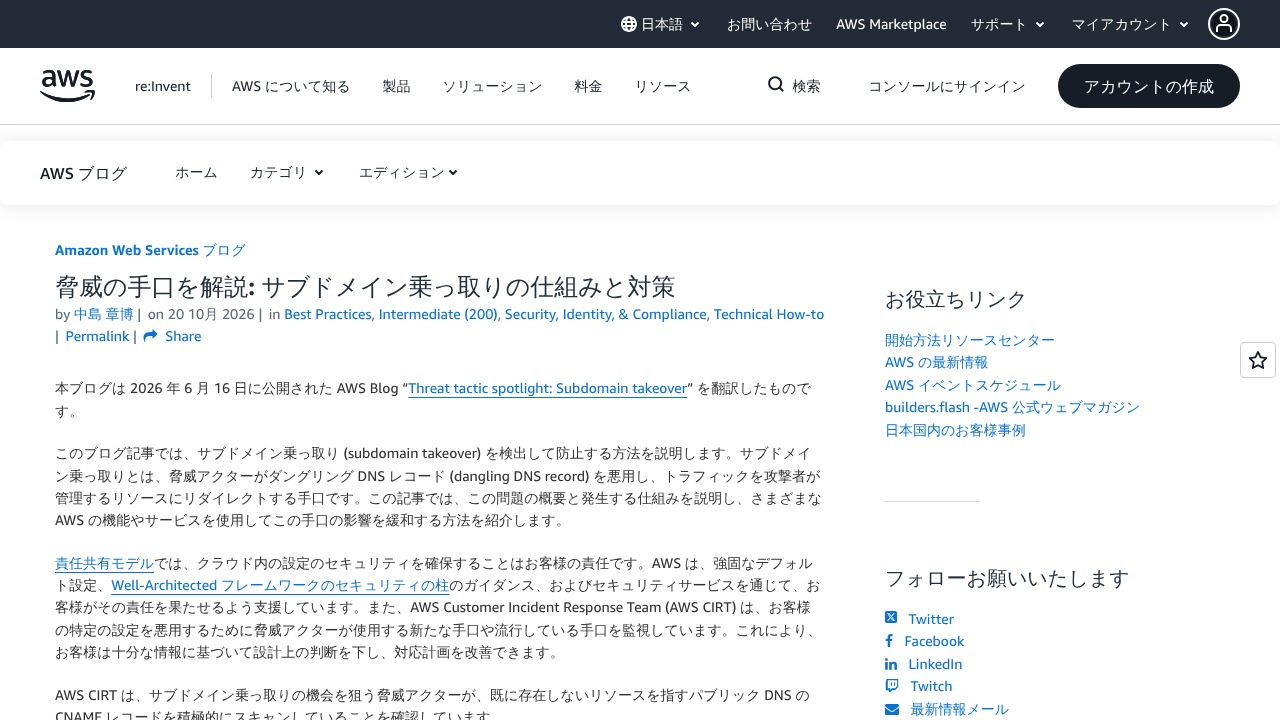Click the AWS ブログ heading
The height and width of the screenshot is (720, 1280).
84,173
